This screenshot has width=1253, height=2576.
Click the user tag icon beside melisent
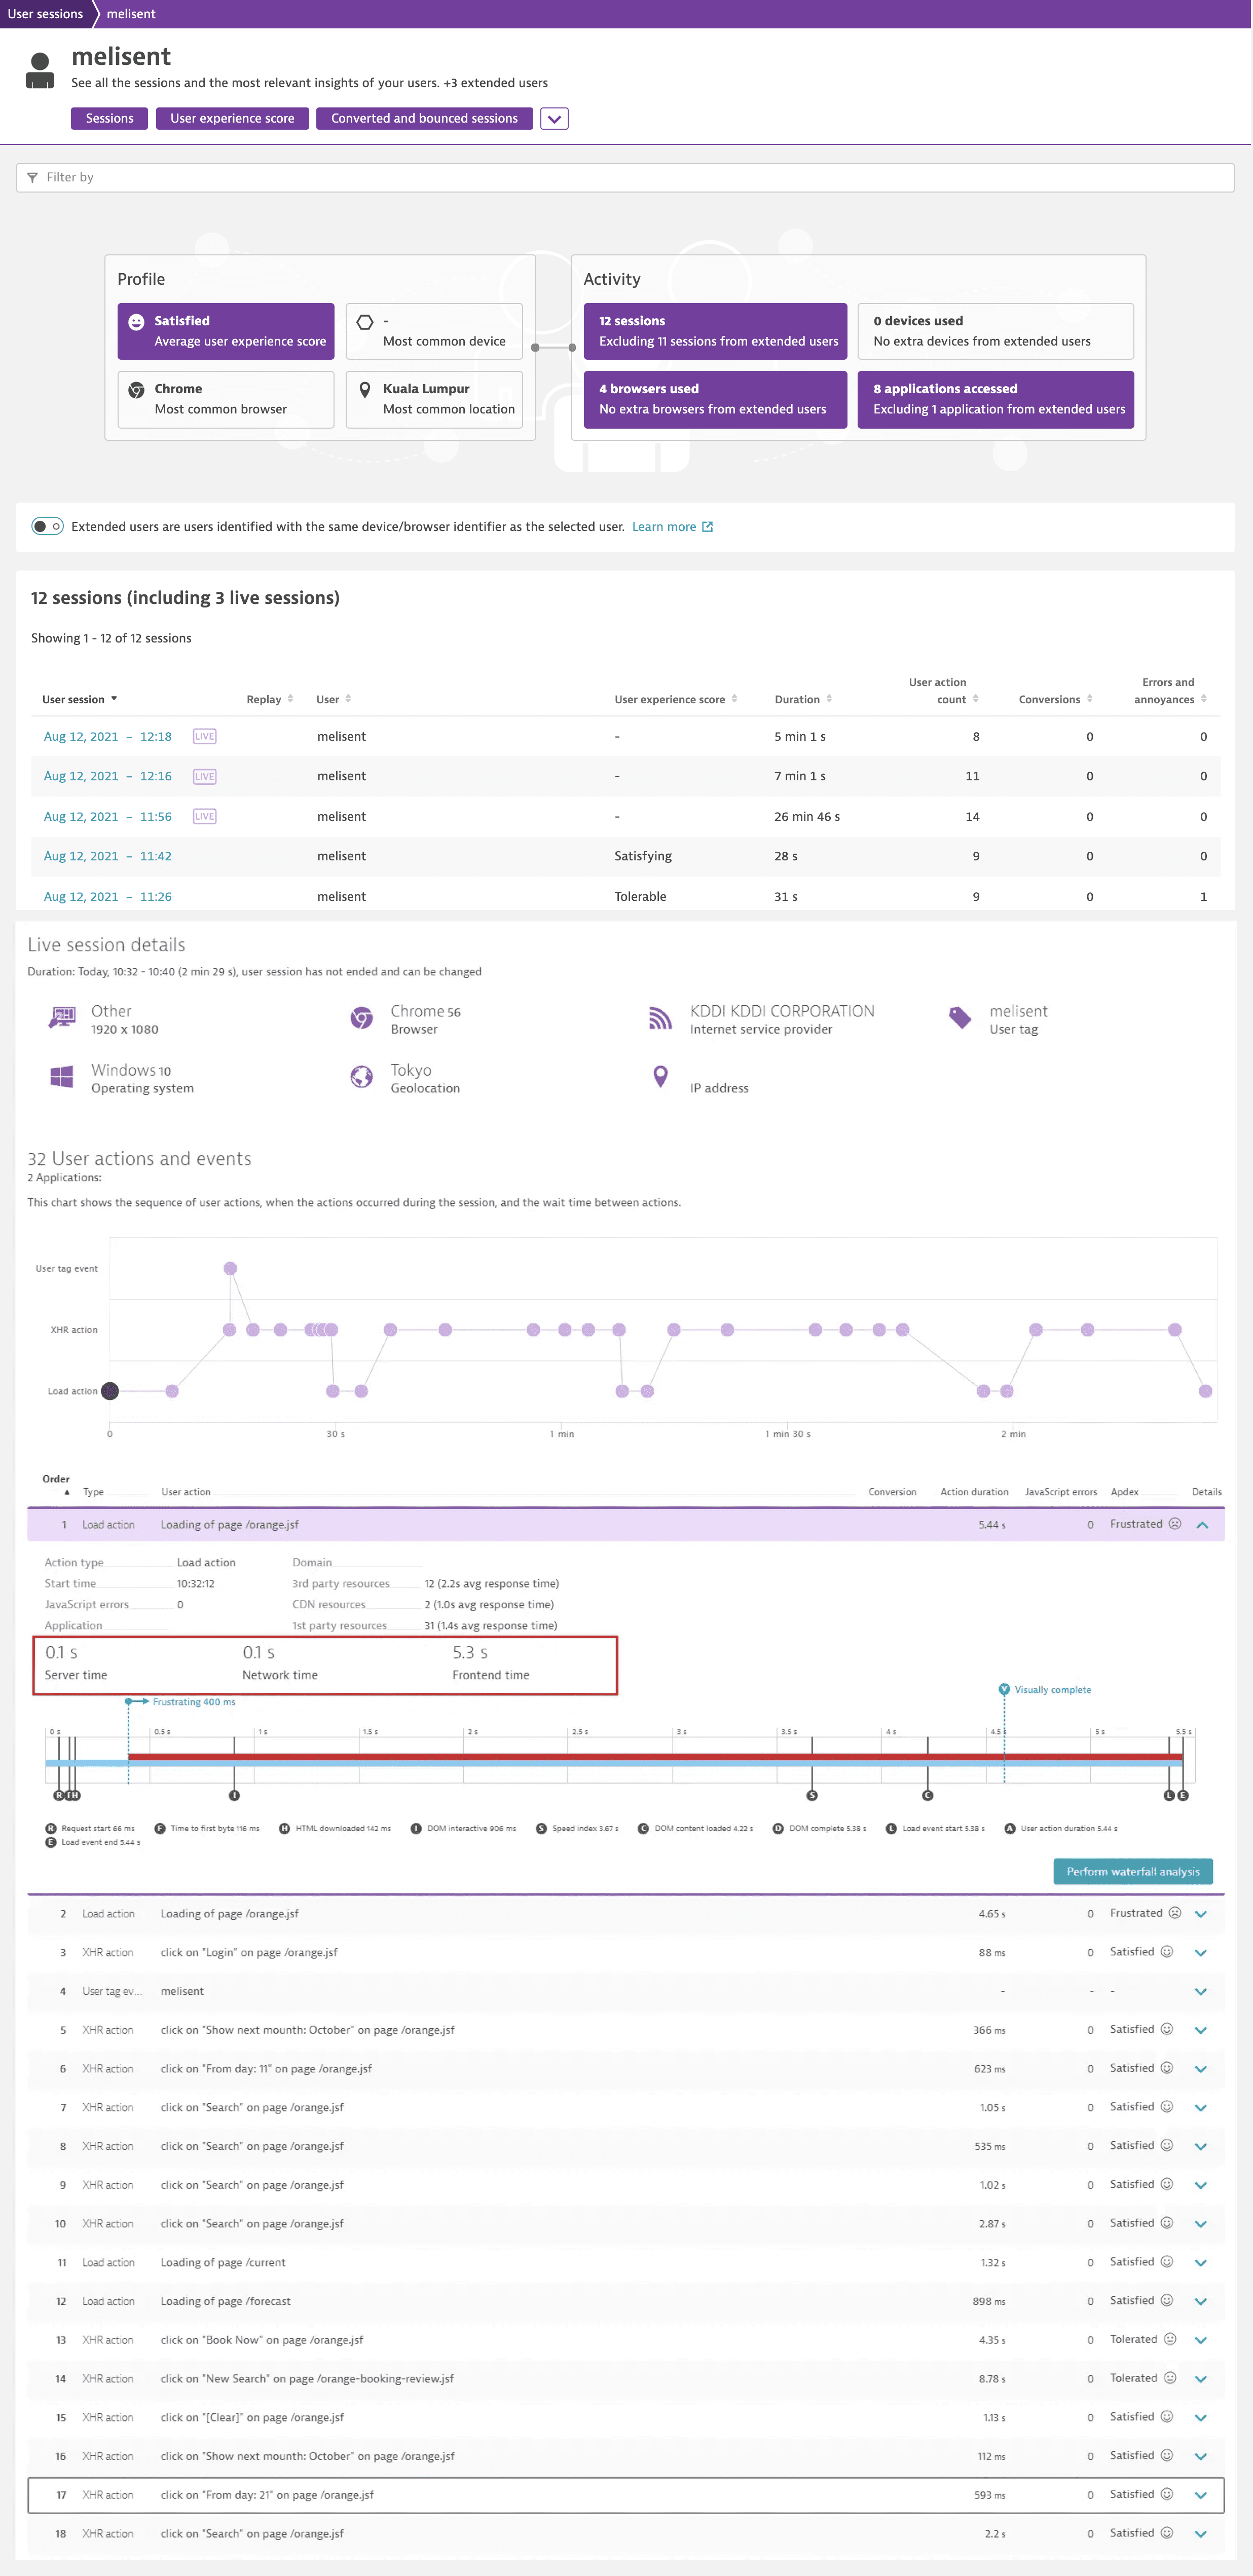pyautogui.click(x=959, y=1018)
